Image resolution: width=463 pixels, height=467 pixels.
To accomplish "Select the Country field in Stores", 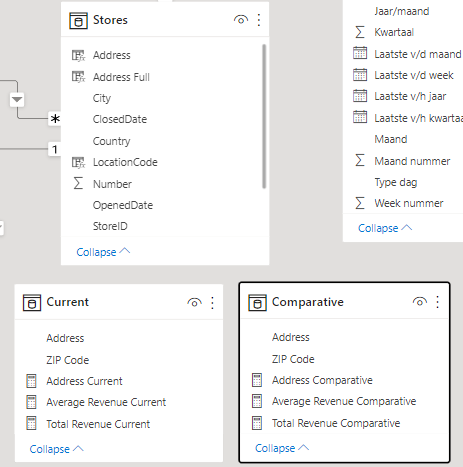I will (111, 141).
